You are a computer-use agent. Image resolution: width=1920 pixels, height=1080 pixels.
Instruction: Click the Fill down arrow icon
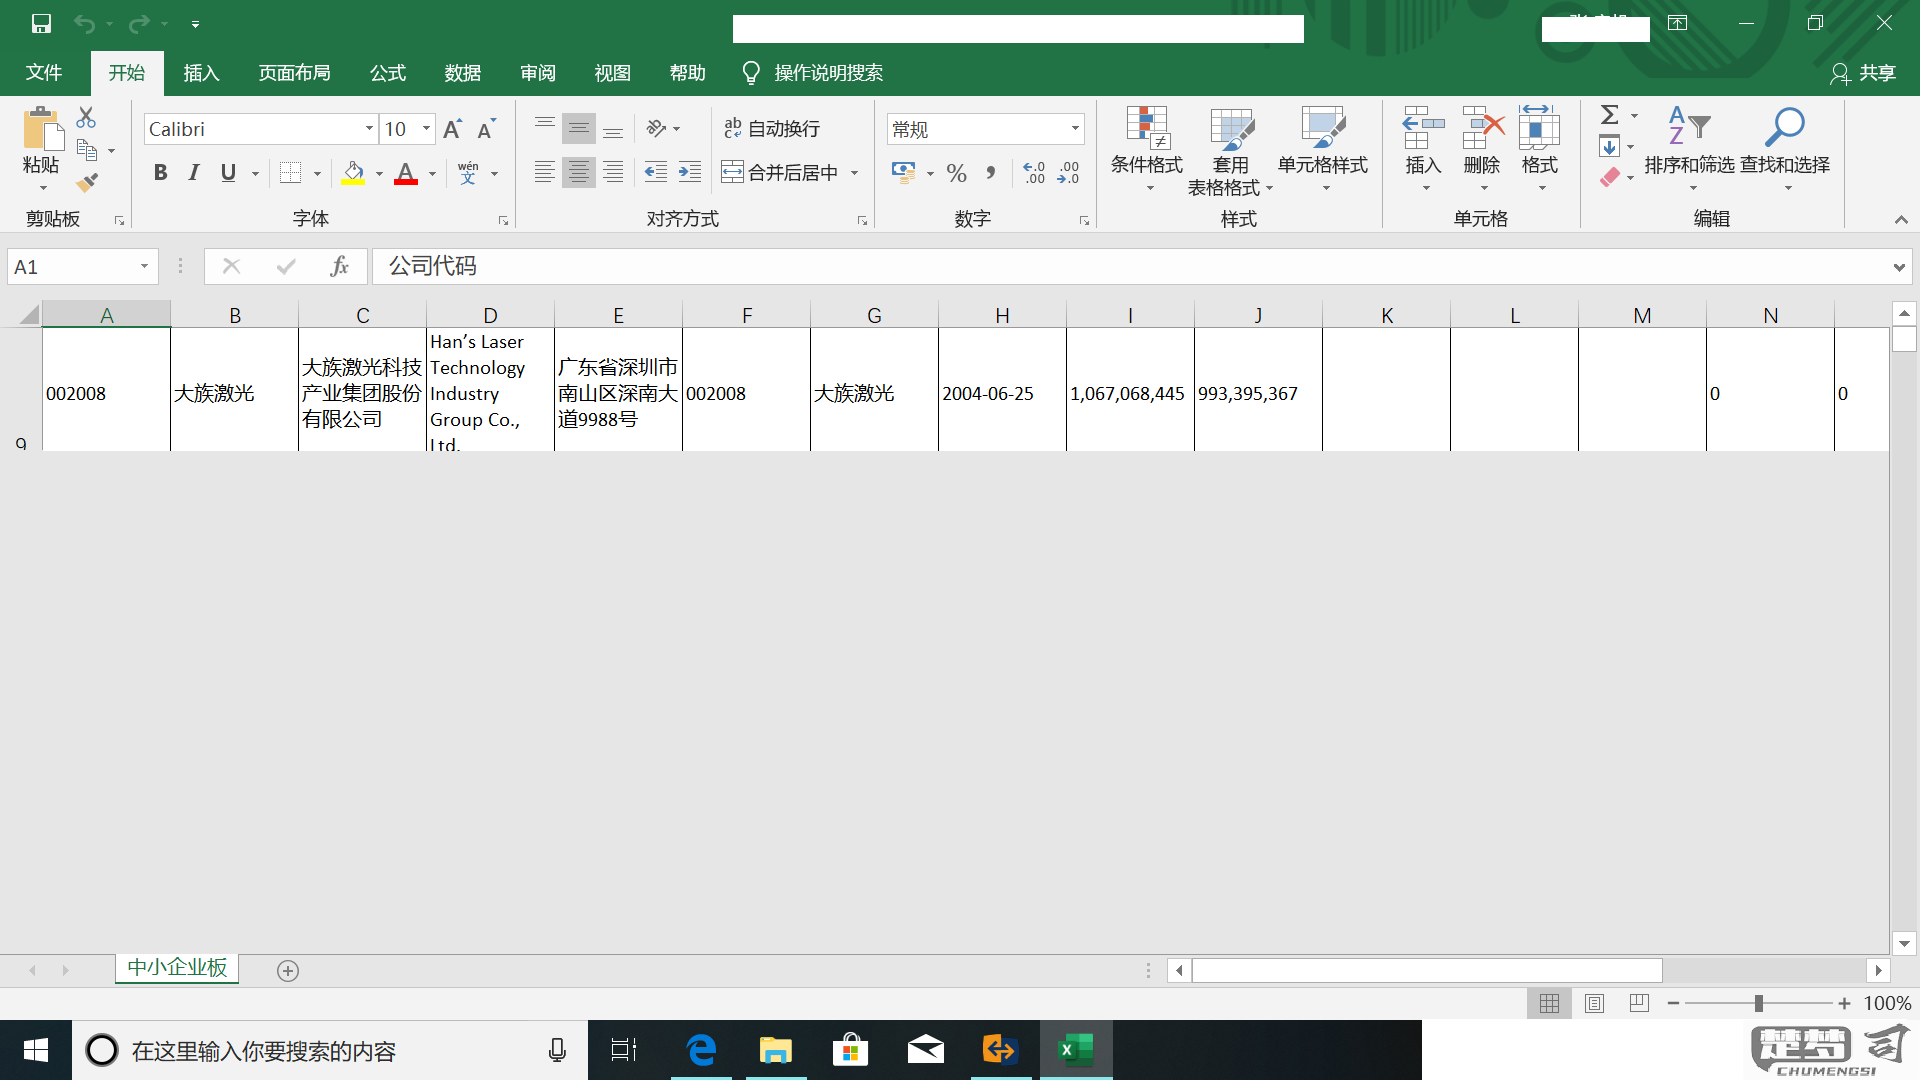(x=1609, y=147)
